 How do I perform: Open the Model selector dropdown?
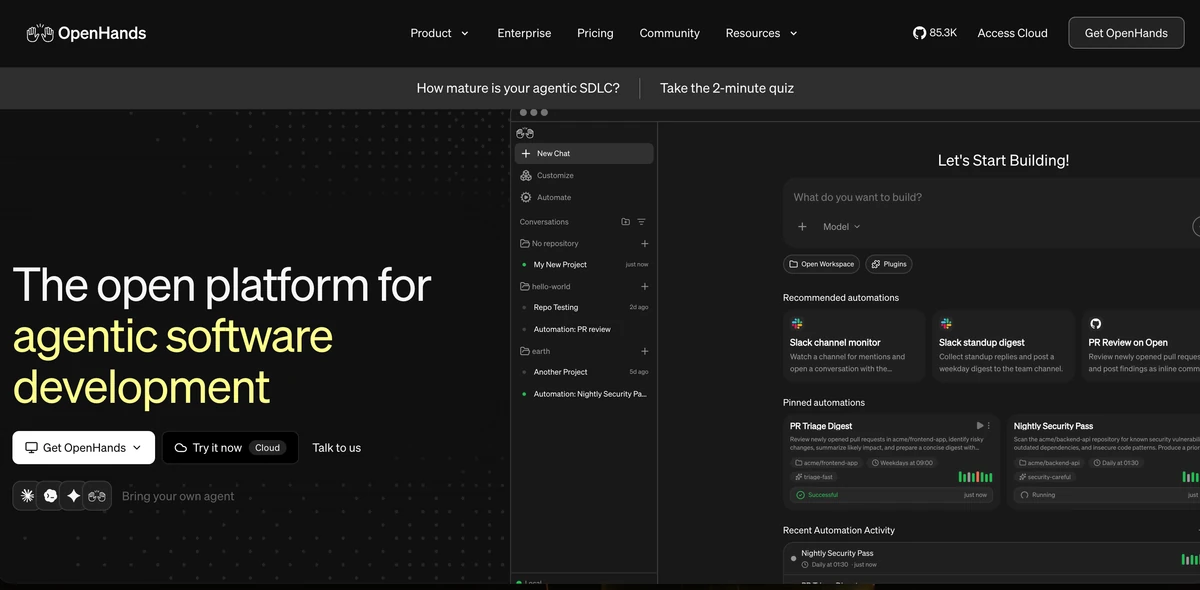tap(841, 227)
